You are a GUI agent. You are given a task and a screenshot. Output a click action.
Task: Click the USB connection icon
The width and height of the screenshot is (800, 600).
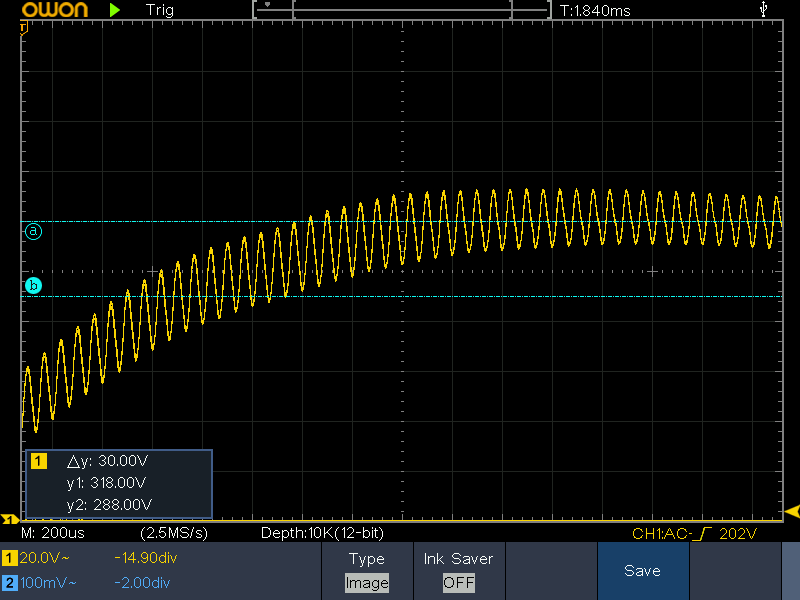click(x=765, y=9)
